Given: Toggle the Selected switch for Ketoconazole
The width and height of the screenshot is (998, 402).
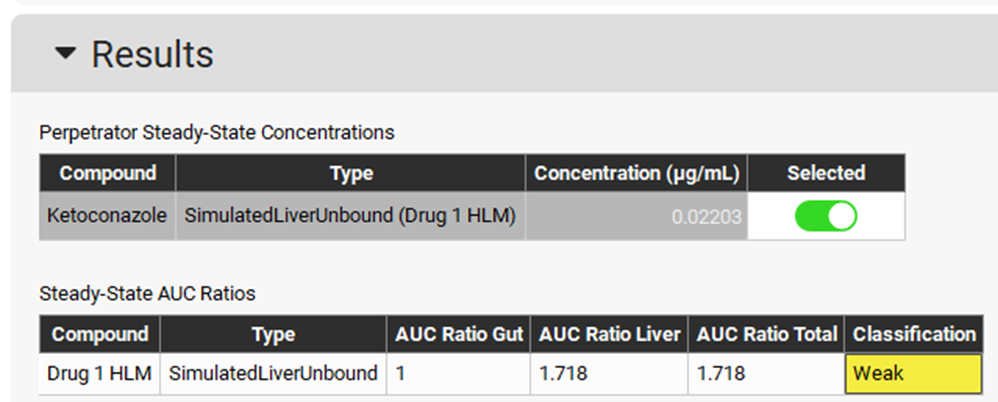Looking at the screenshot, I should click(825, 216).
